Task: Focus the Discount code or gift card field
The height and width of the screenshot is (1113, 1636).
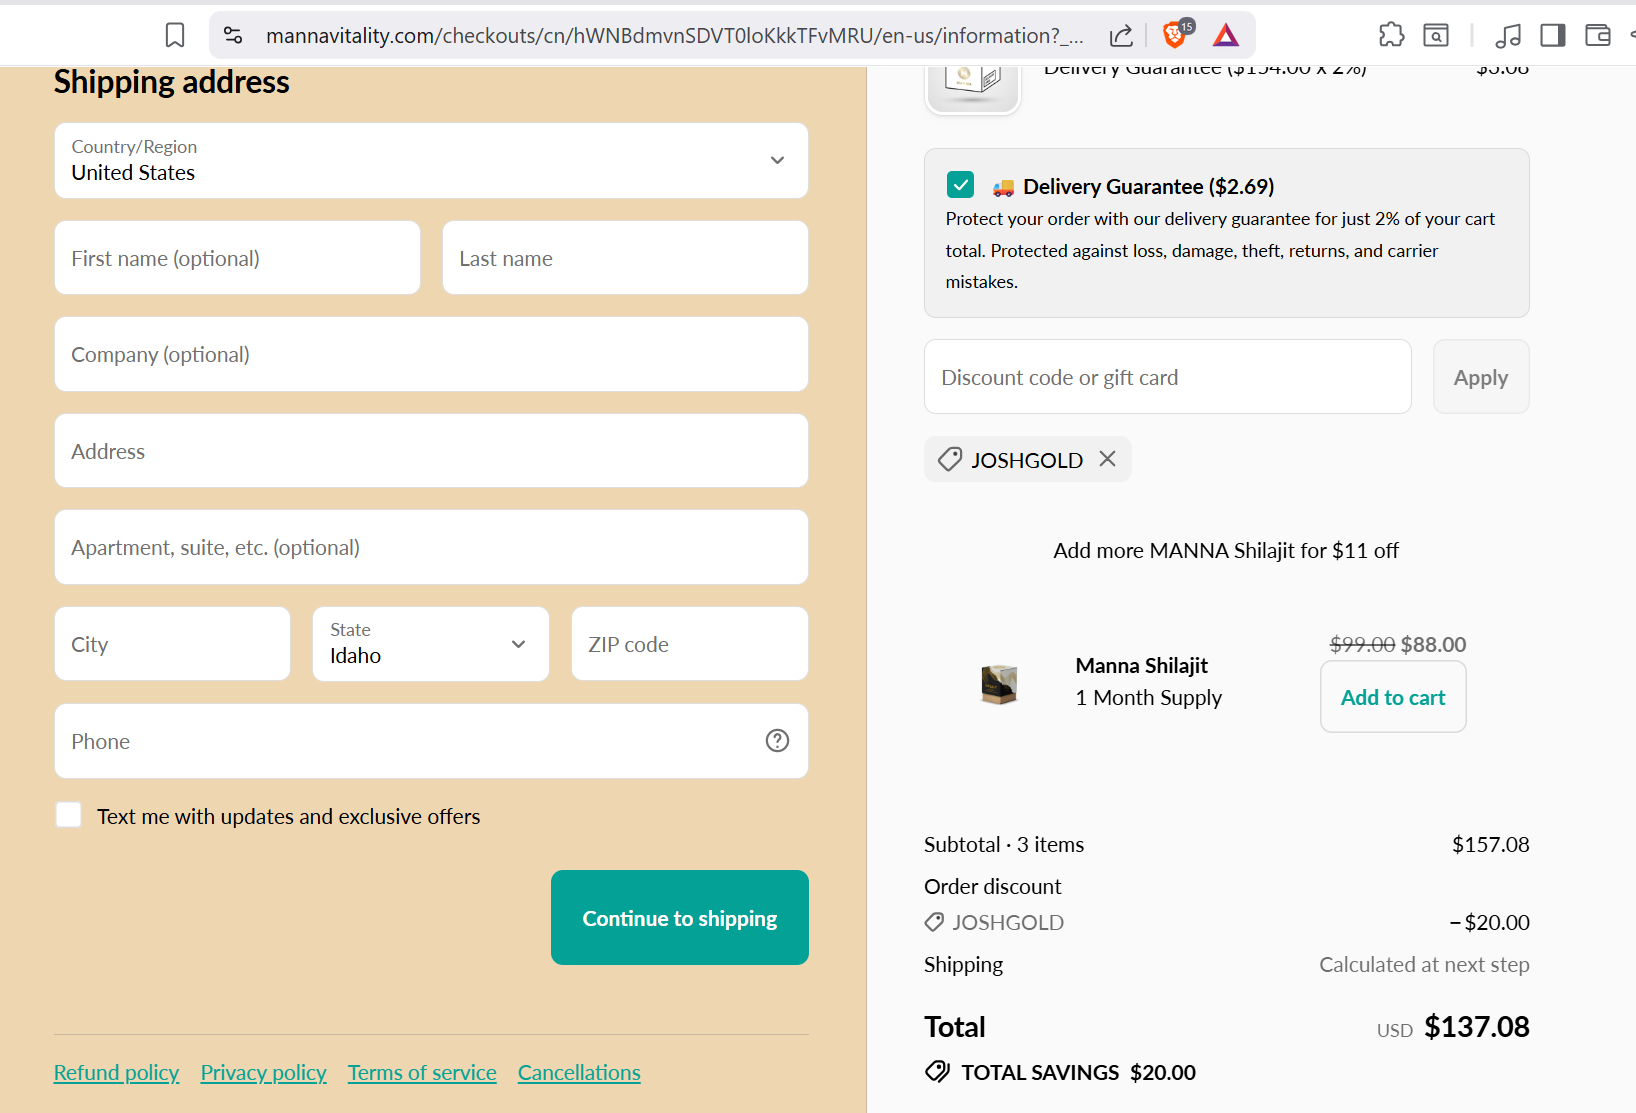Action: coord(1168,377)
